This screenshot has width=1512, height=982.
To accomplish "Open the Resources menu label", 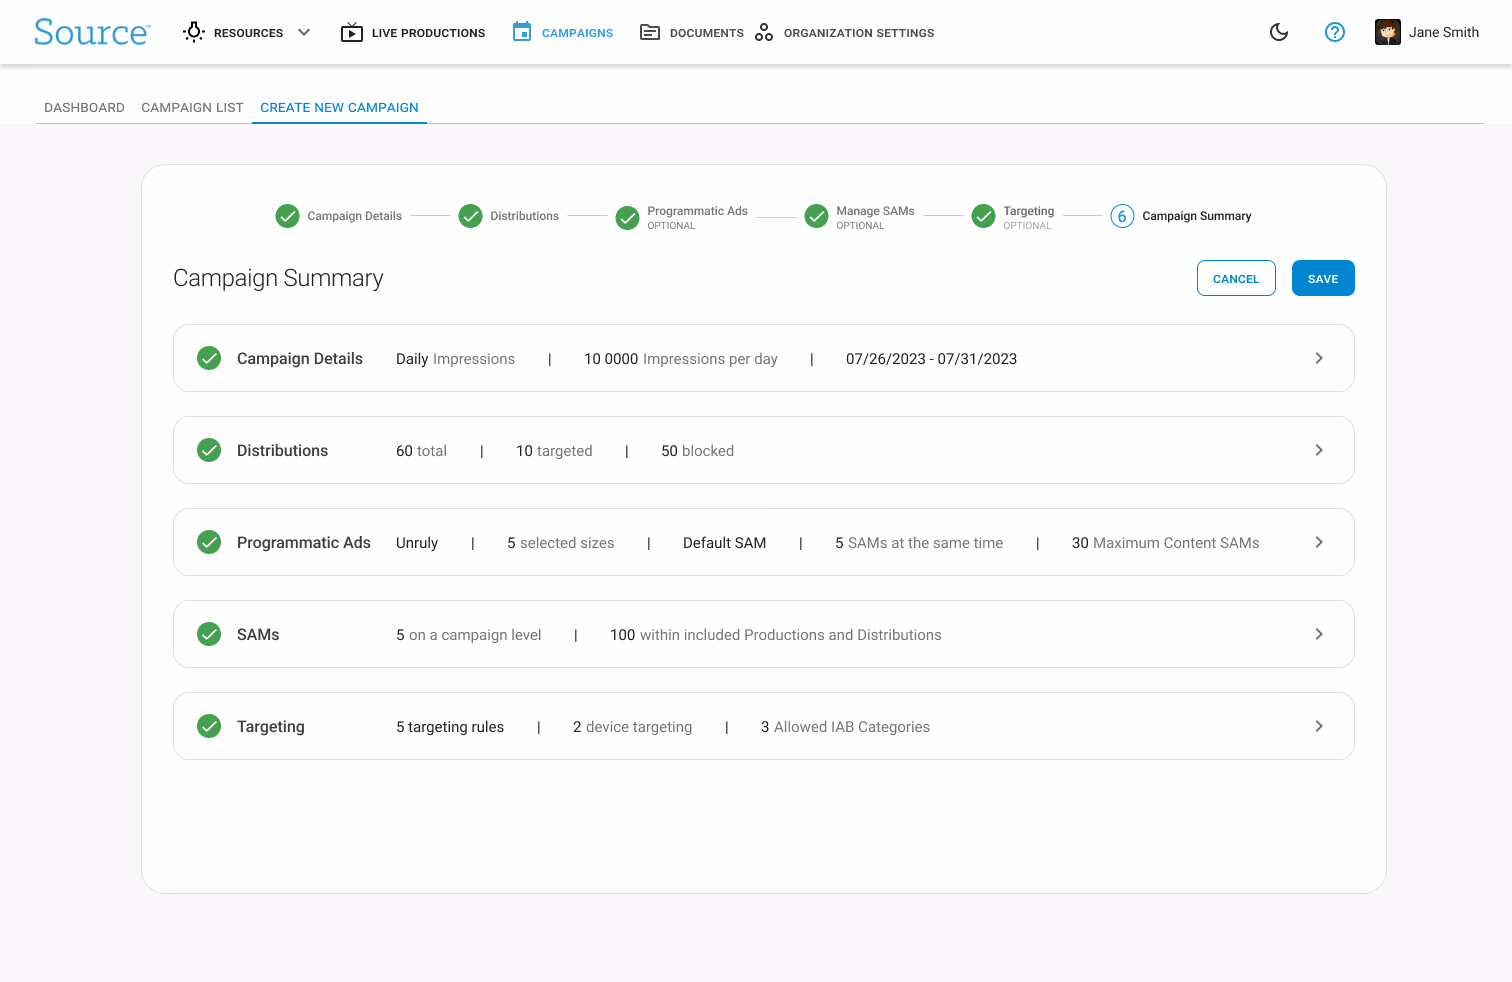I will (x=248, y=33).
